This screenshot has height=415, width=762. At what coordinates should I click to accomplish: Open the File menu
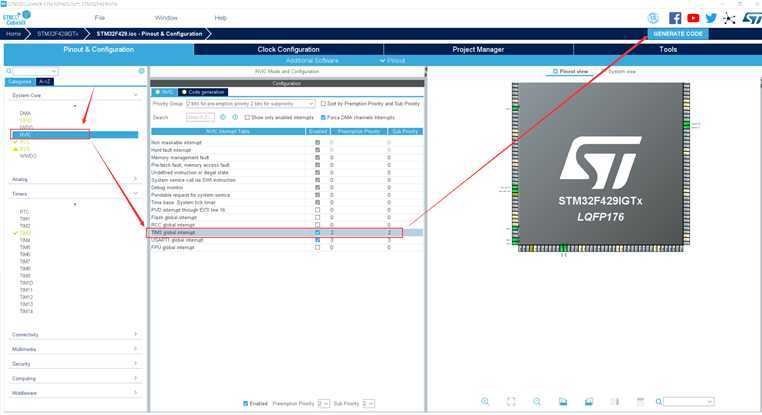100,18
